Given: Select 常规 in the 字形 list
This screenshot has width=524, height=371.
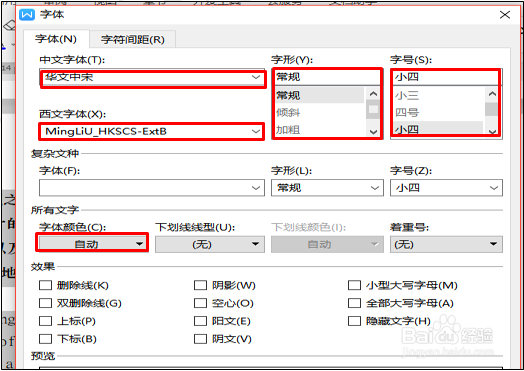Looking at the screenshot, I should 319,95.
